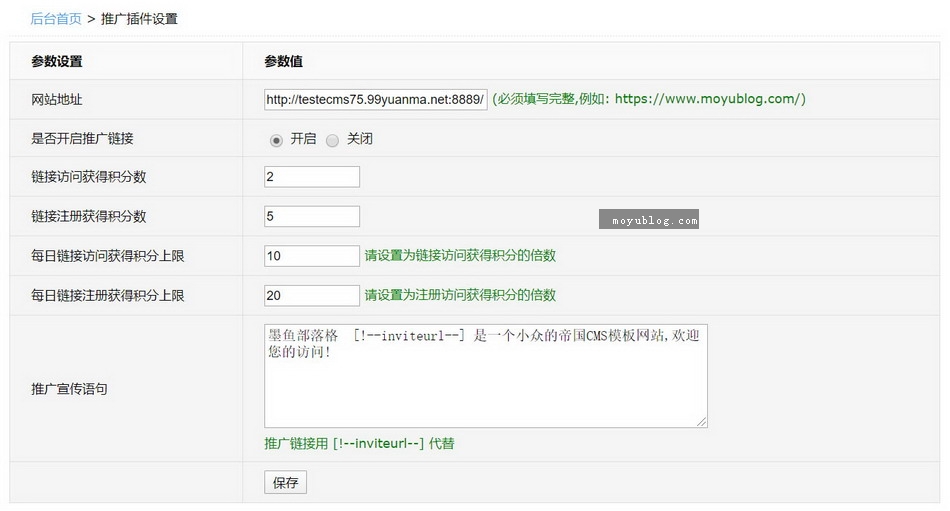Focus the 链接访问获得积分数 input box
Screen dimensions: 950x511
(x=311, y=177)
